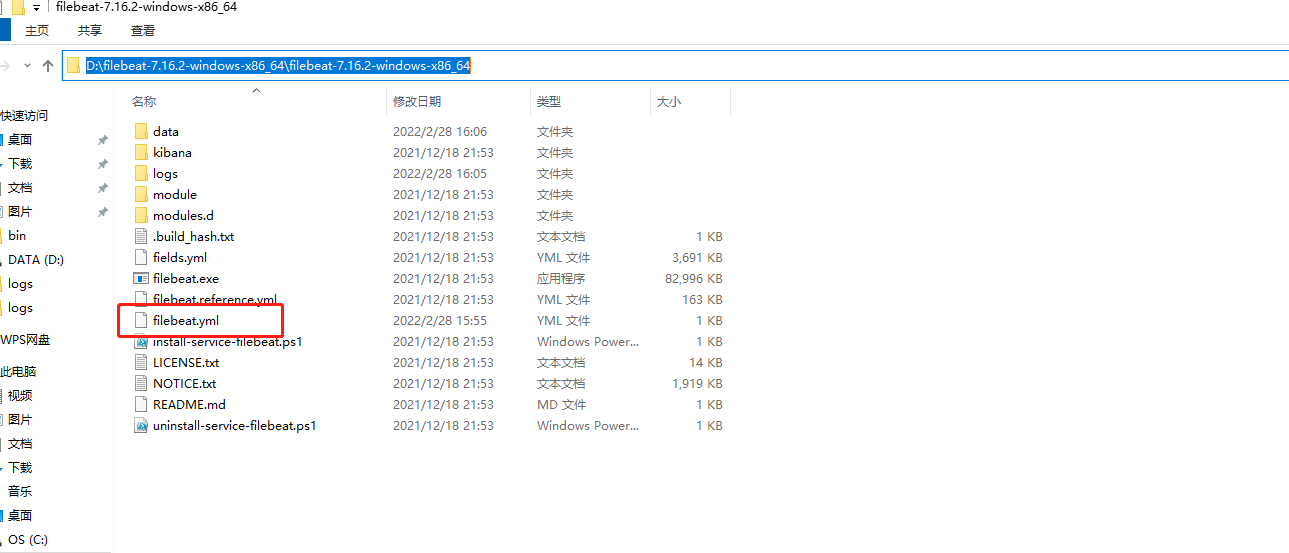Select the uninstall-service-filebeat.ps1 file name
The image size is (1289, 553).
pyautogui.click(x=235, y=425)
